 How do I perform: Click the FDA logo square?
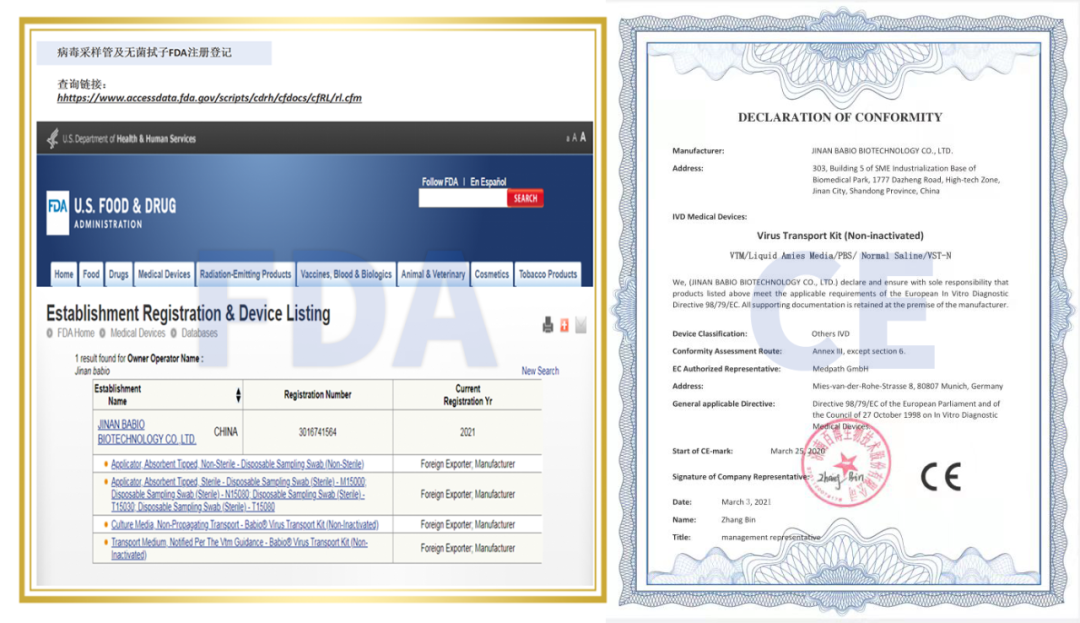pyautogui.click(x=58, y=213)
